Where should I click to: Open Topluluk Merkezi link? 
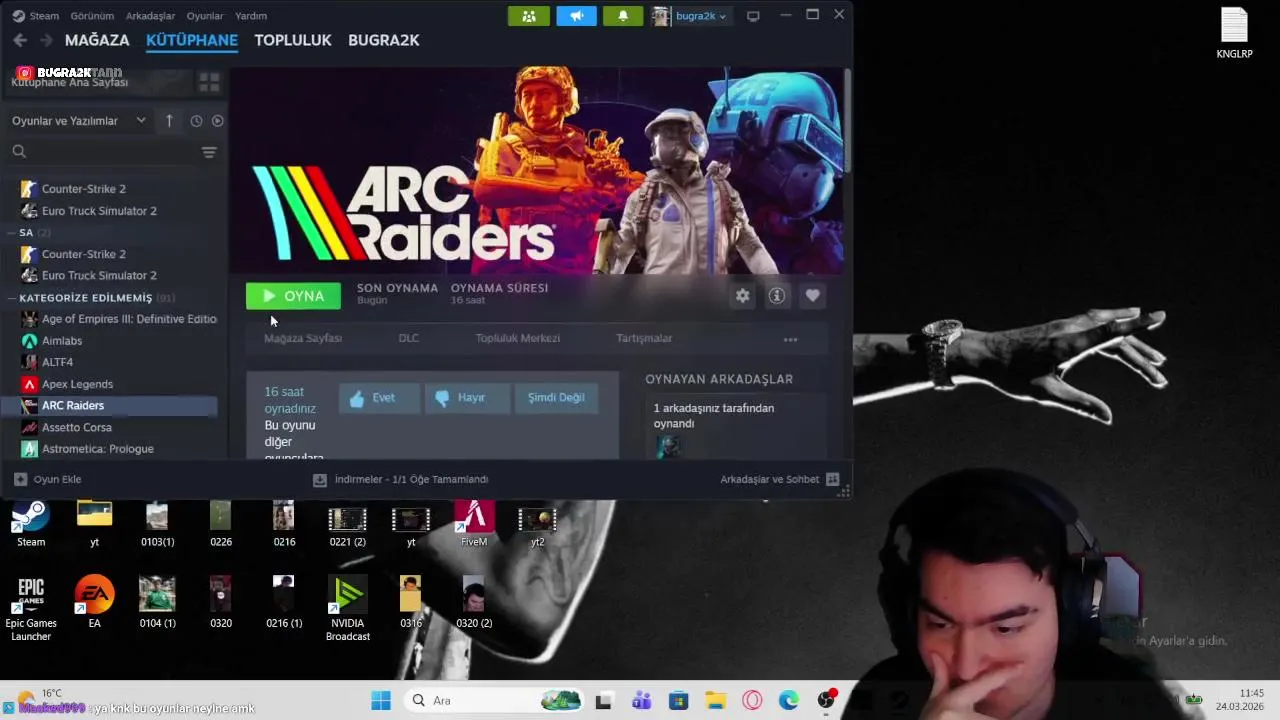pyautogui.click(x=518, y=339)
